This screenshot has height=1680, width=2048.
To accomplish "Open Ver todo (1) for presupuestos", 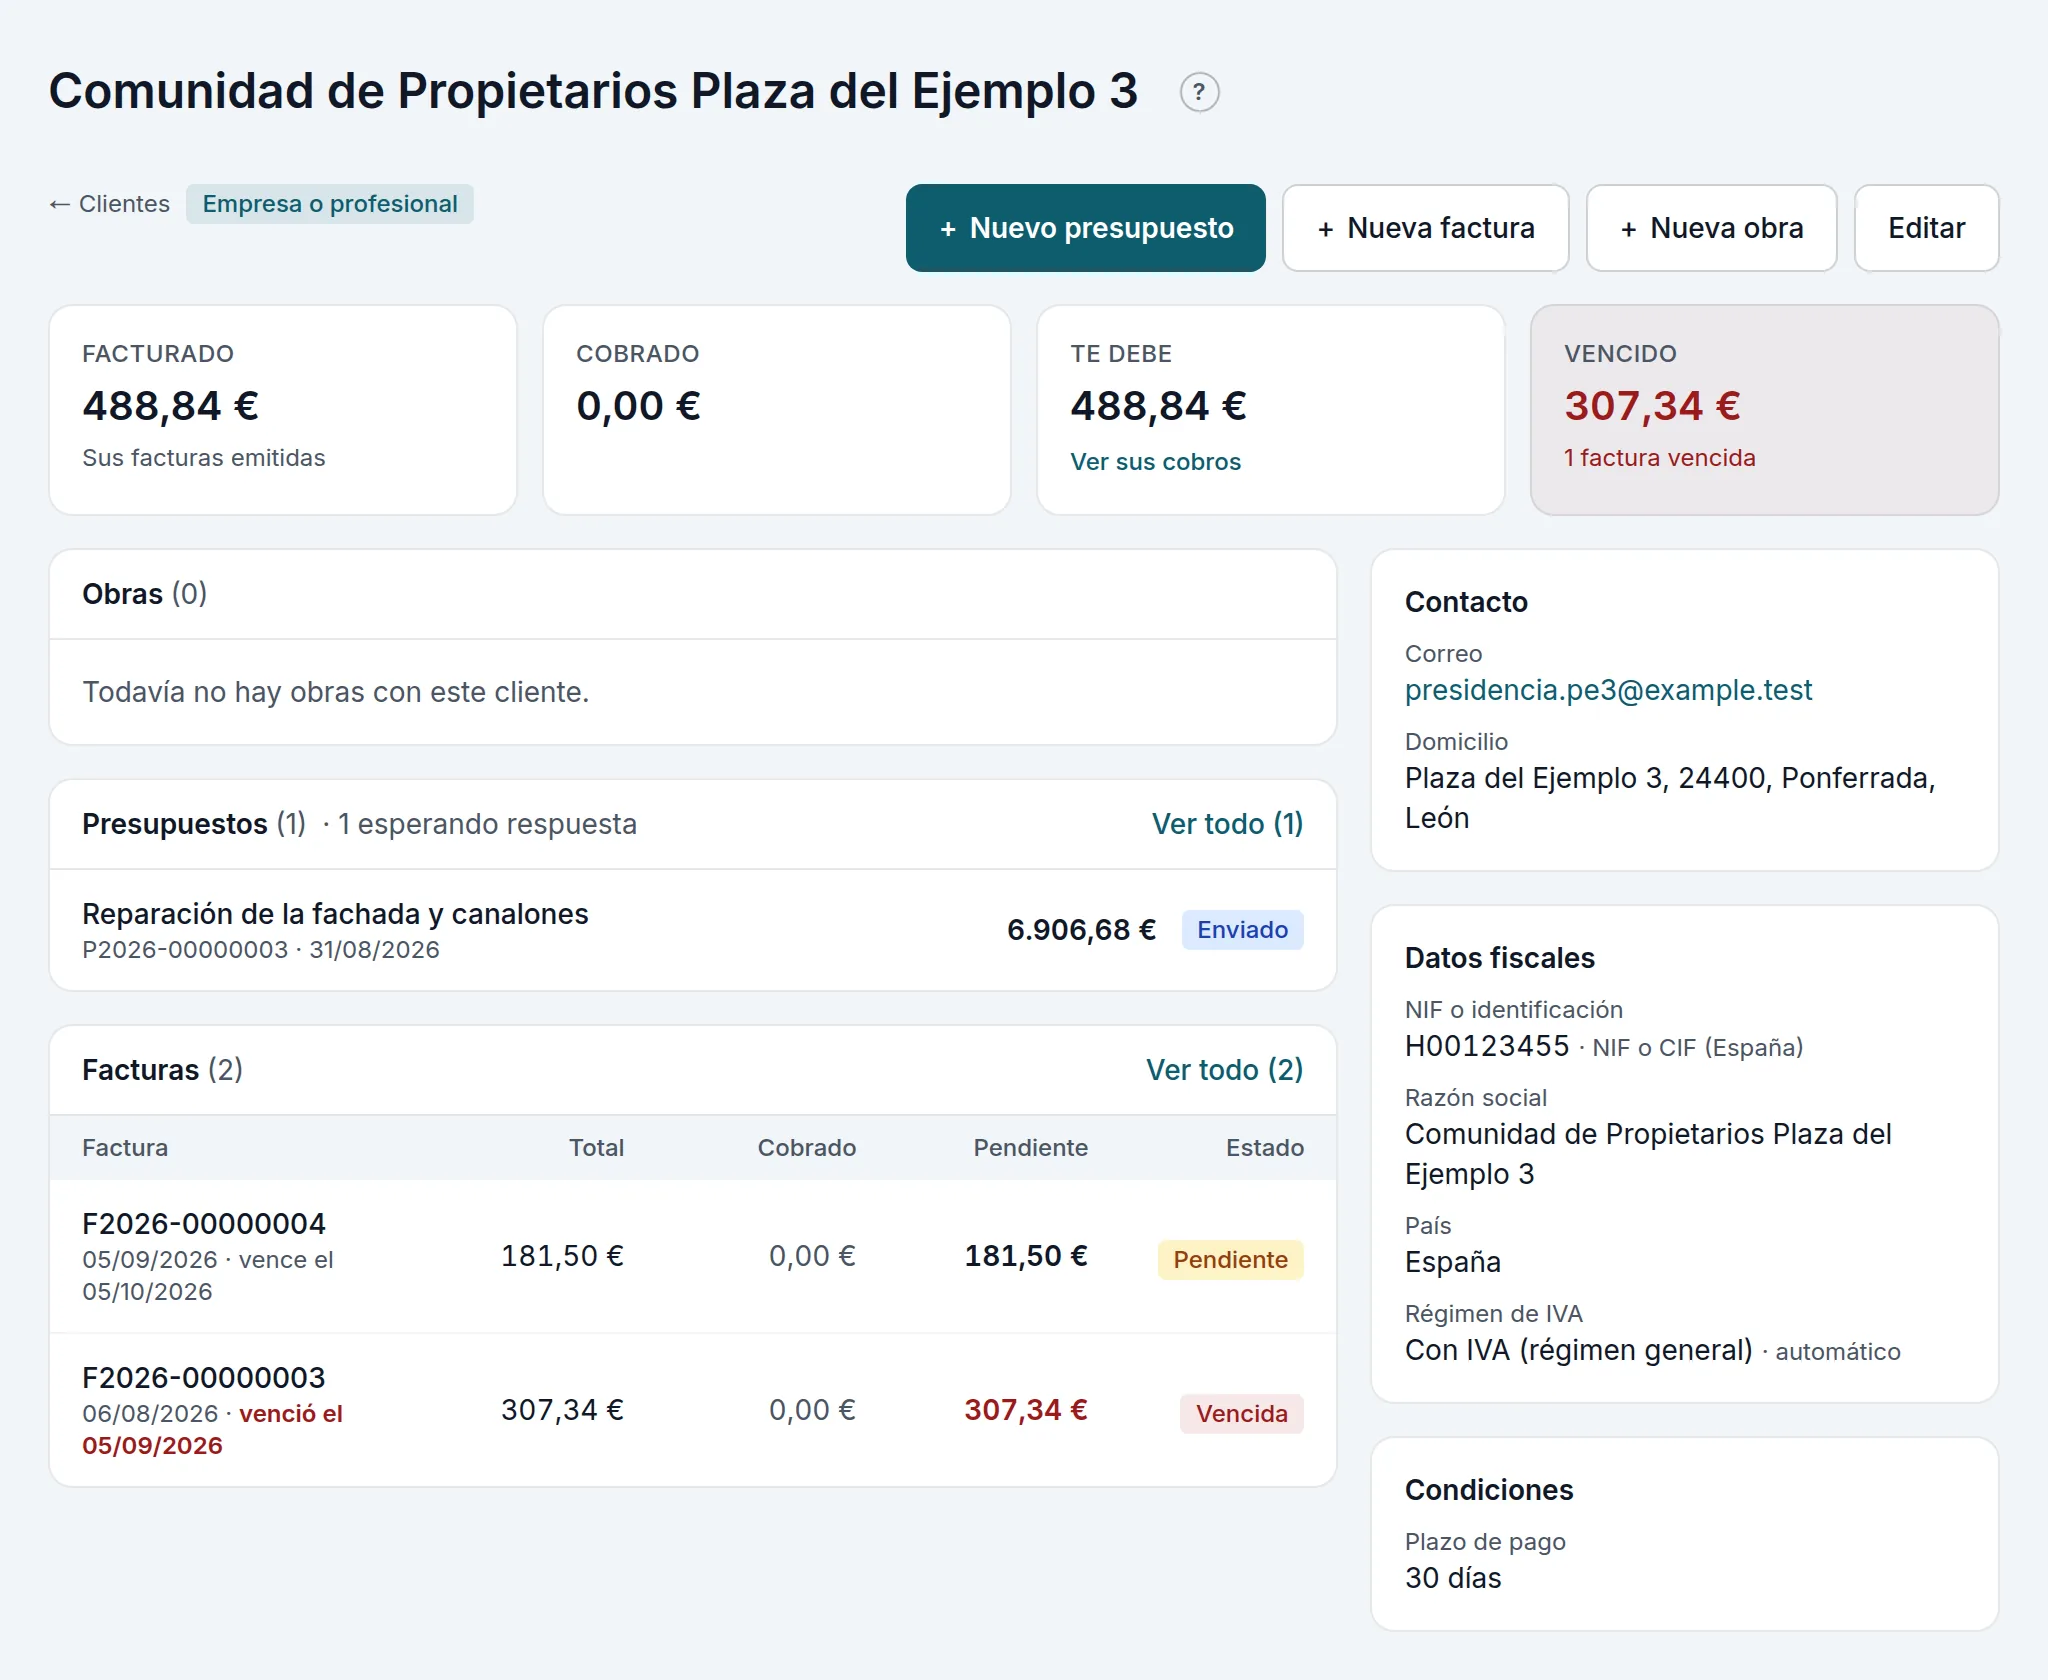I will click(x=1227, y=824).
